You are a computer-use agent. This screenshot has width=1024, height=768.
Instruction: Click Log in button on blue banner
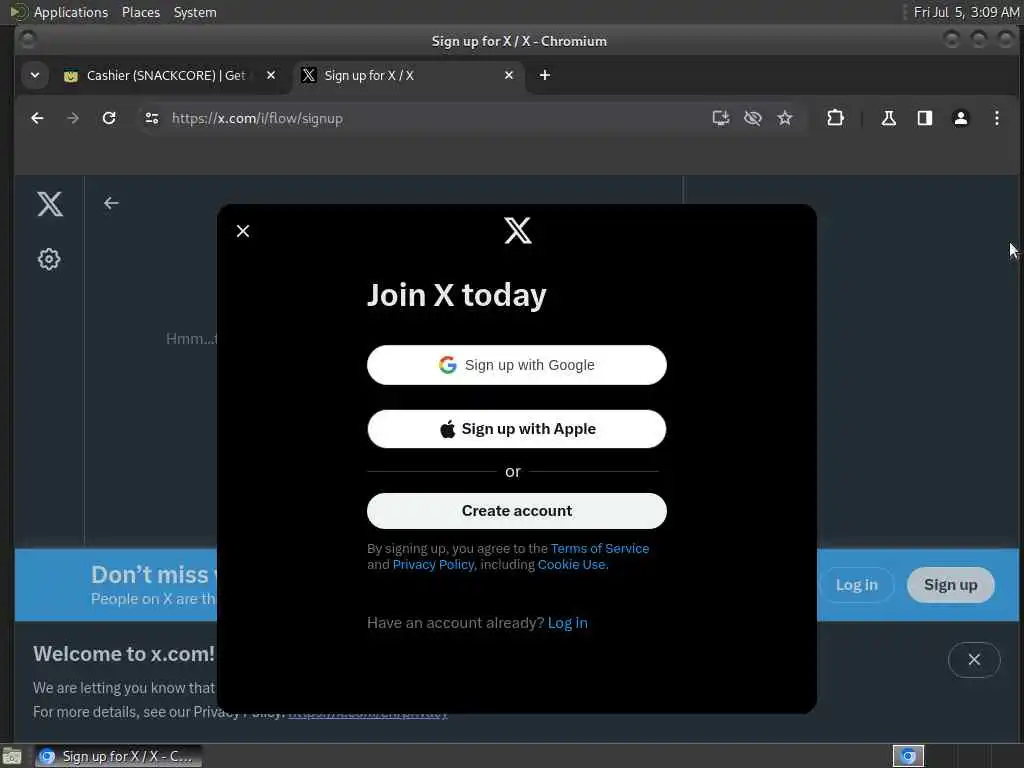pyautogui.click(x=856, y=585)
